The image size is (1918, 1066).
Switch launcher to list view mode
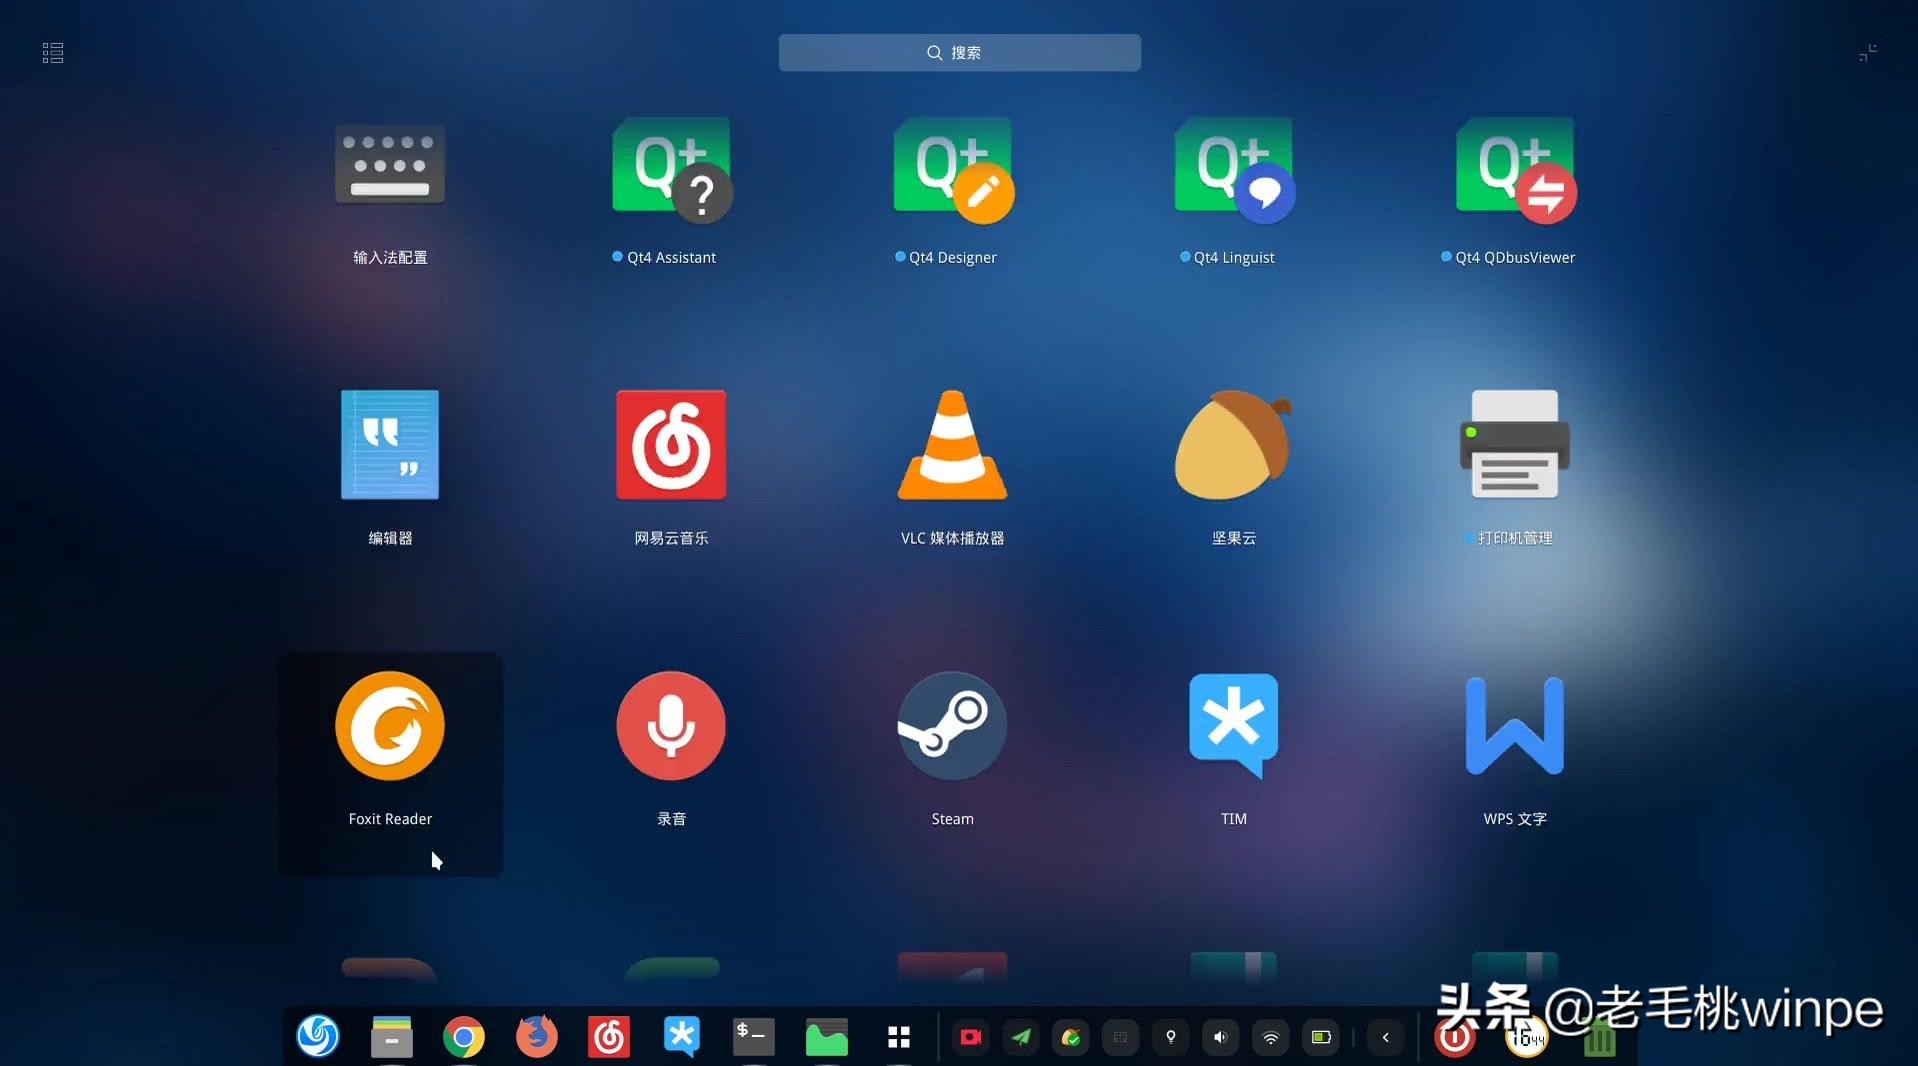[x=52, y=52]
